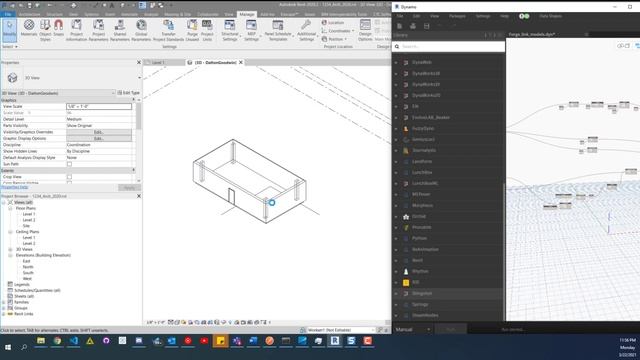
Task: Click Edit button for Graphic Display Options
Action: click(99, 139)
